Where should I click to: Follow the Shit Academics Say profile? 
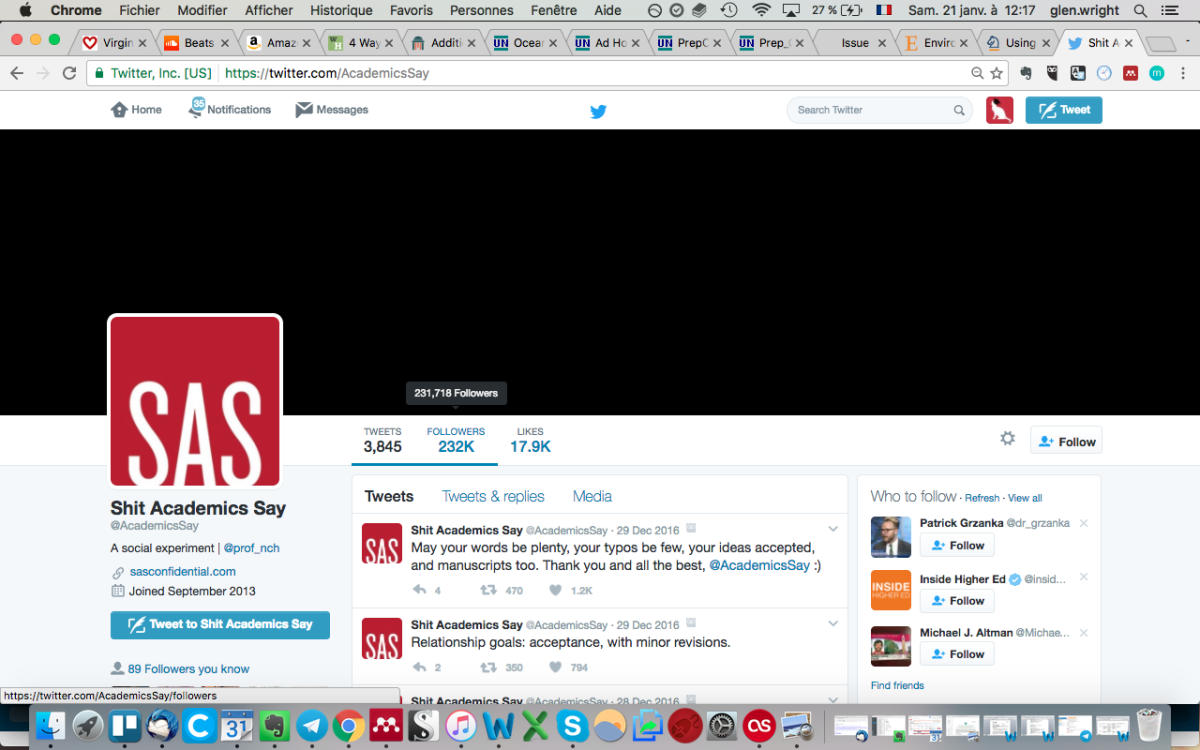pos(1066,441)
